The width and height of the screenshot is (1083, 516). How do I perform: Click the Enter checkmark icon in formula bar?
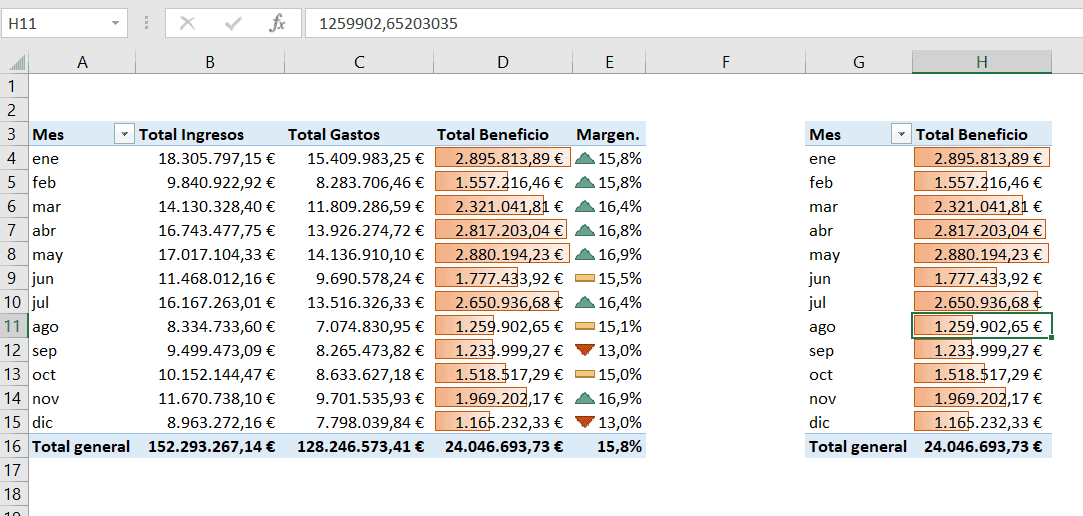tap(233, 23)
